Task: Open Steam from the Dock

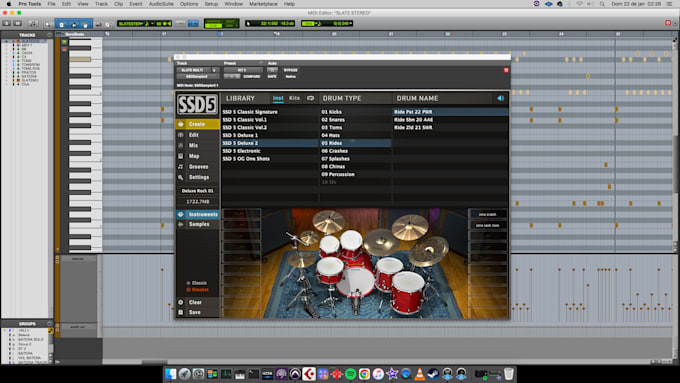Action: coord(433,374)
